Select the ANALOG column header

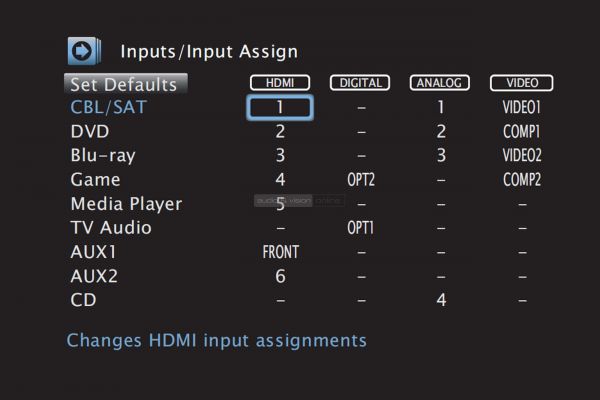coord(441,83)
